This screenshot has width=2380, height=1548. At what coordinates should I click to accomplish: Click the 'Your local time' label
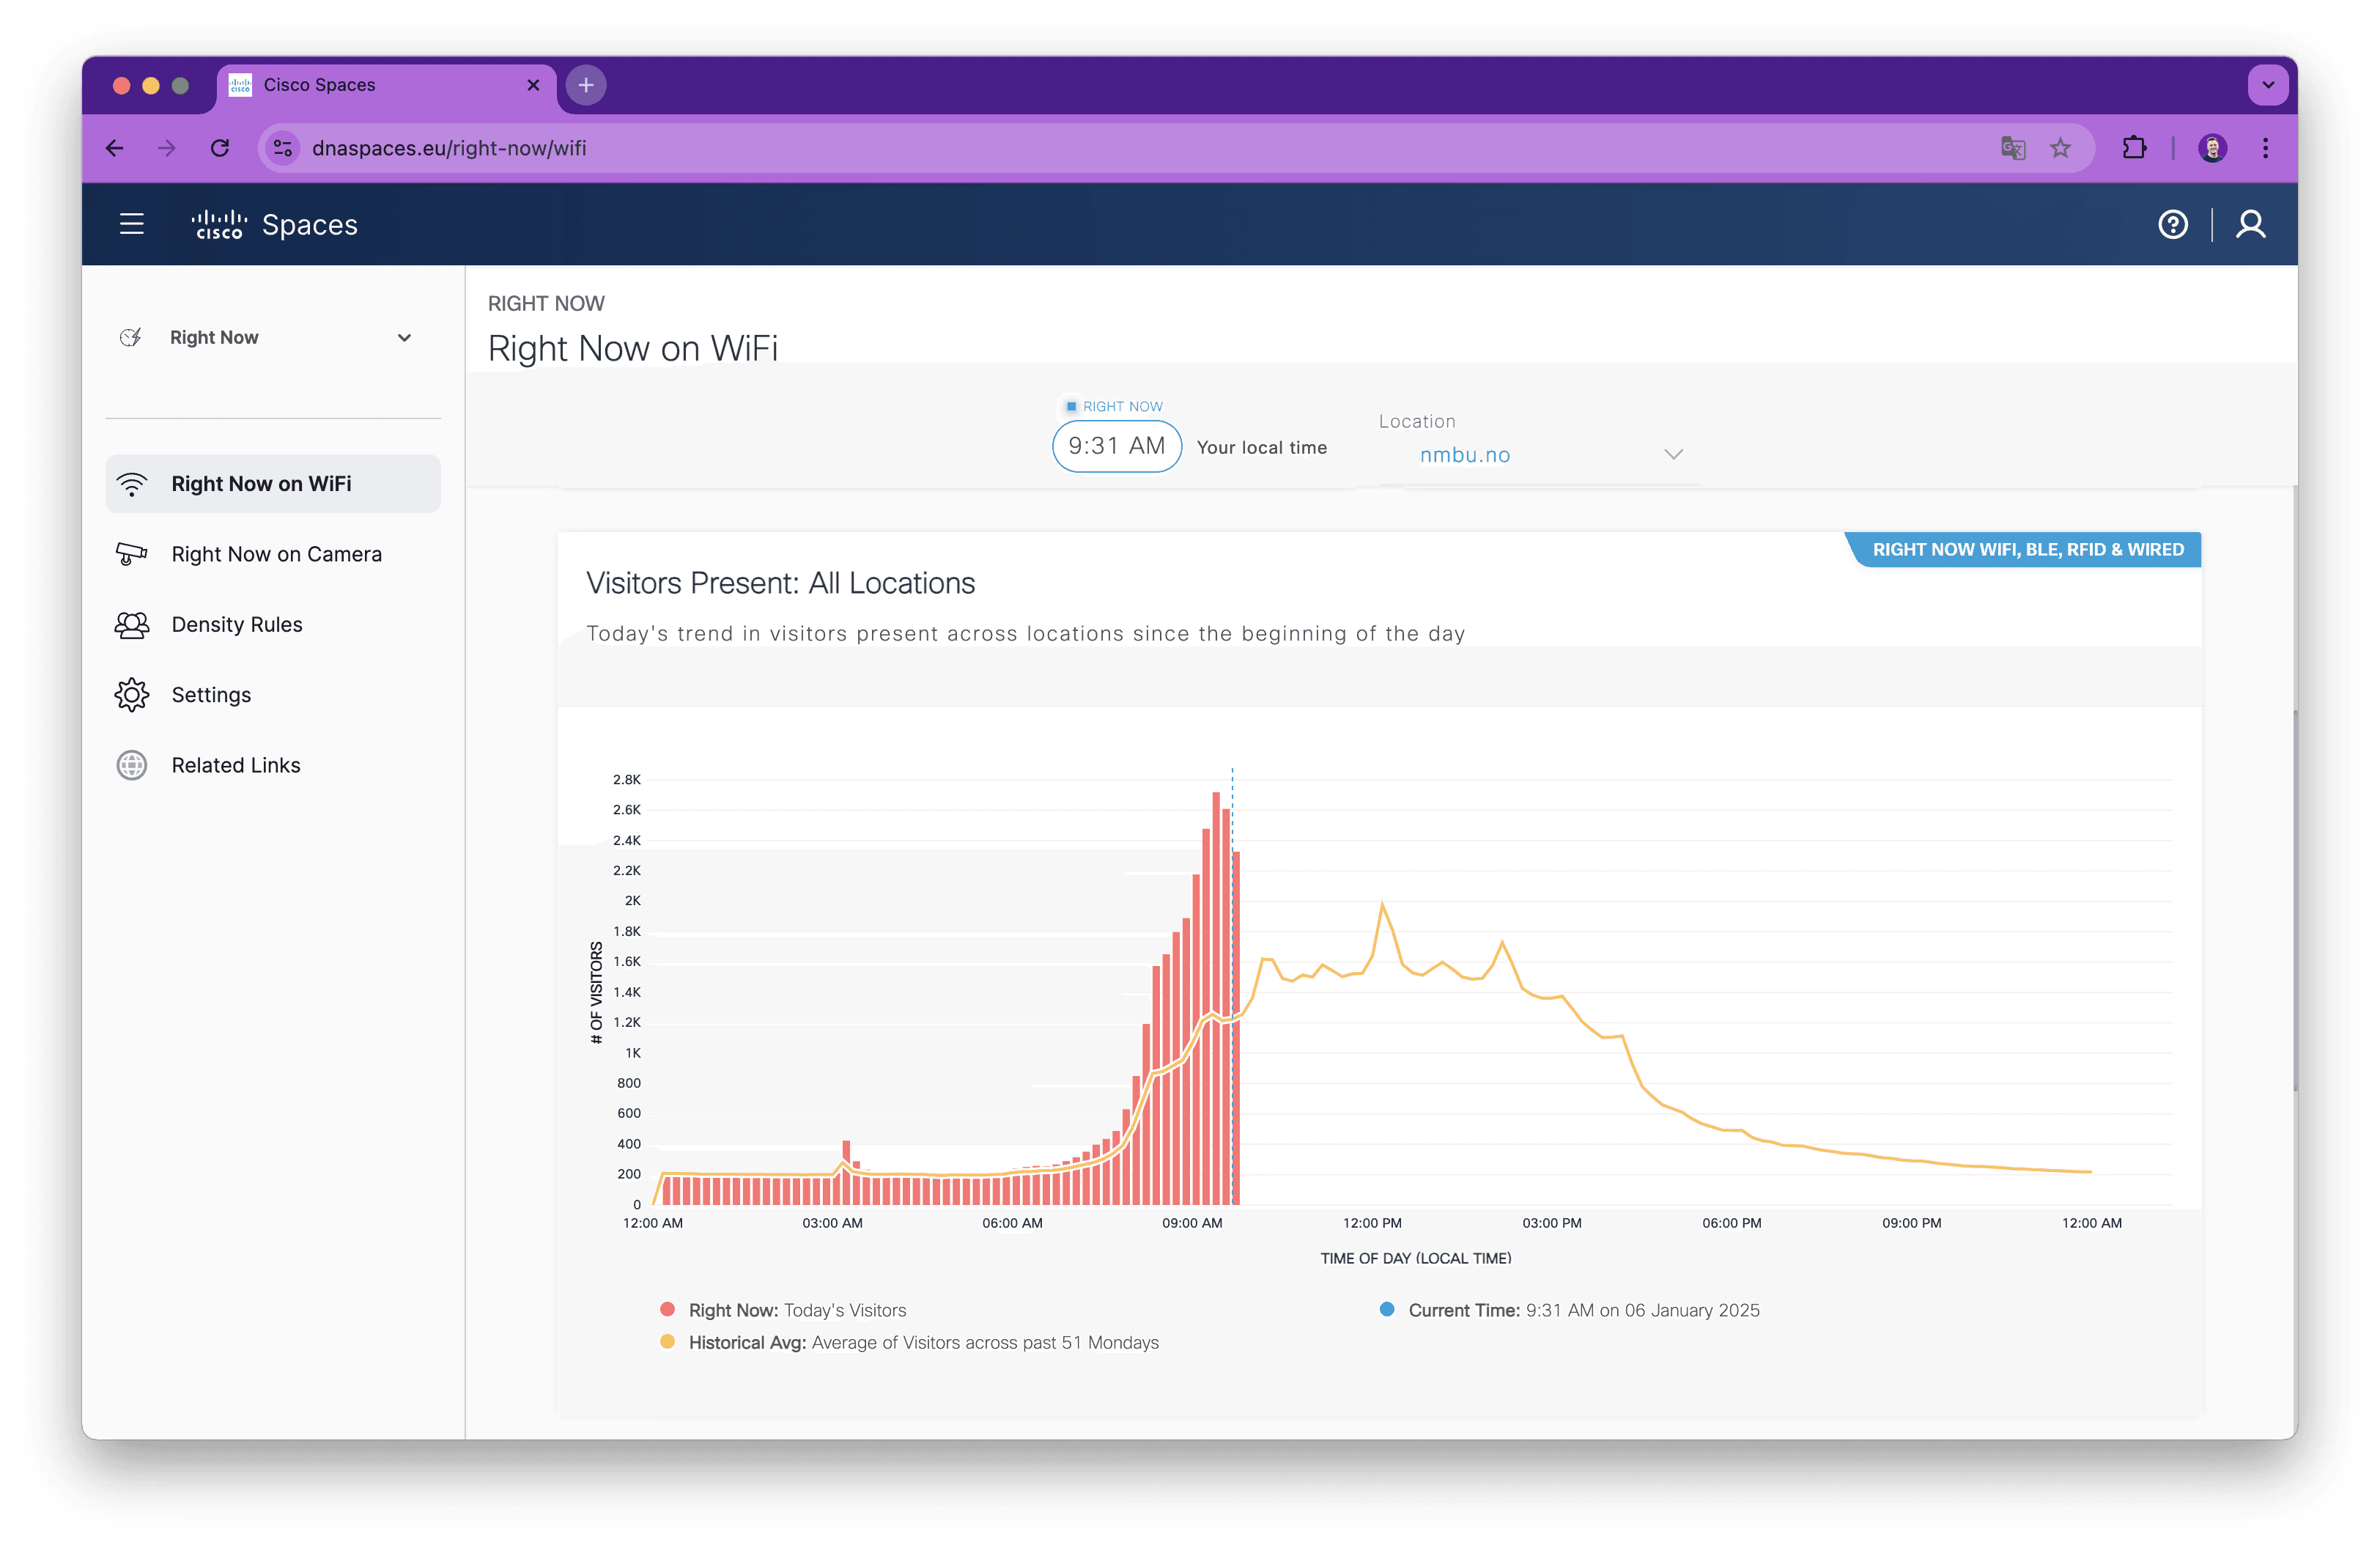coord(1262,448)
